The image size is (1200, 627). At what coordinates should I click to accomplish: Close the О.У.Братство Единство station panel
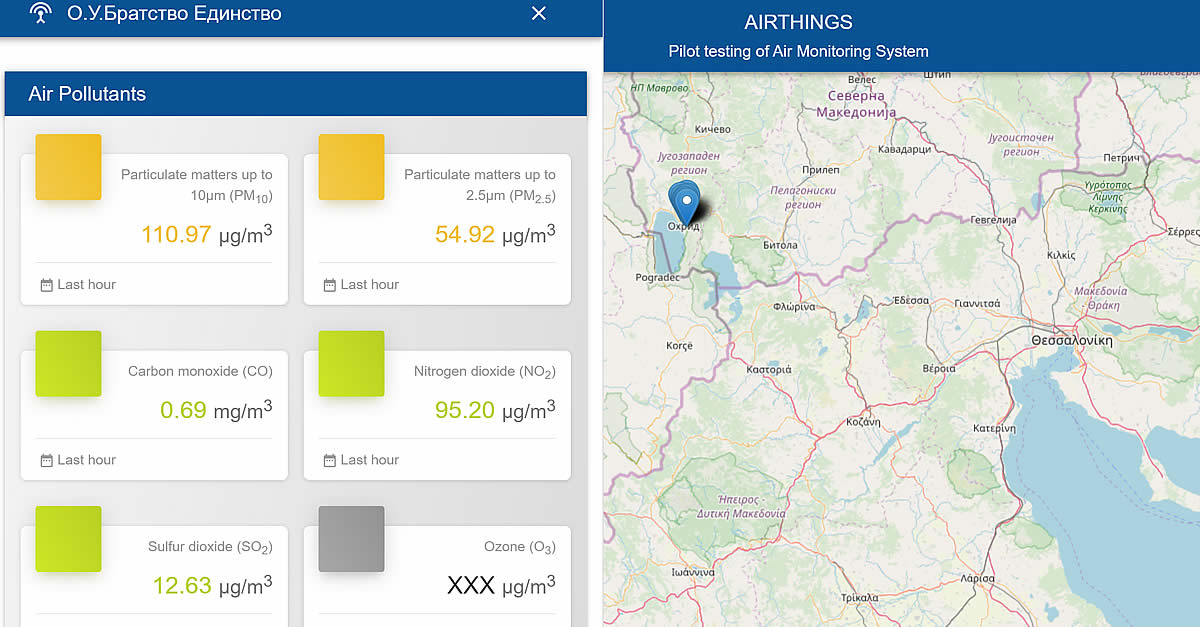(x=538, y=13)
